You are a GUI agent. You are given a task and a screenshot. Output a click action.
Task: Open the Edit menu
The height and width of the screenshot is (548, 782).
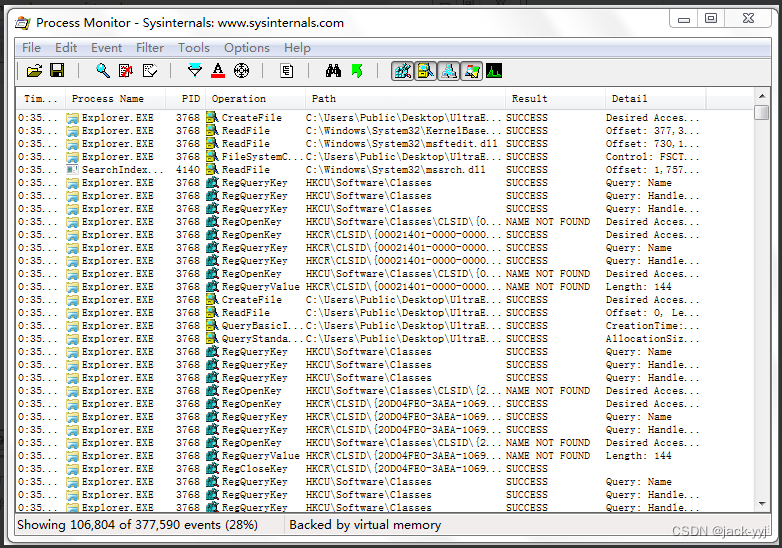(x=66, y=48)
